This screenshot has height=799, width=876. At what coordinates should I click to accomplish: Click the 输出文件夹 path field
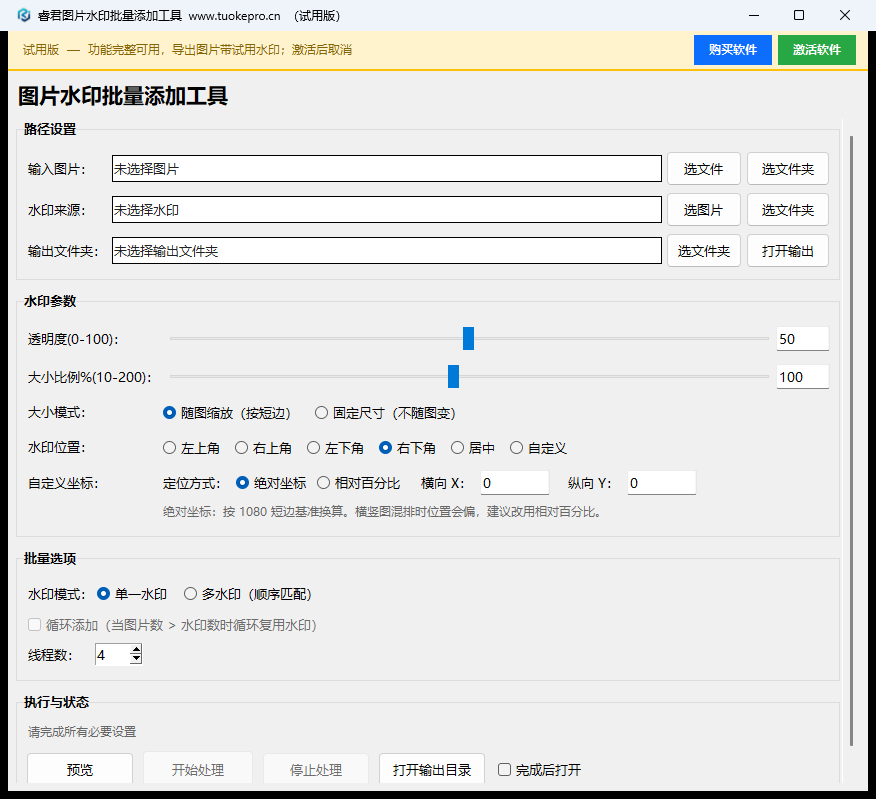[x=387, y=250]
